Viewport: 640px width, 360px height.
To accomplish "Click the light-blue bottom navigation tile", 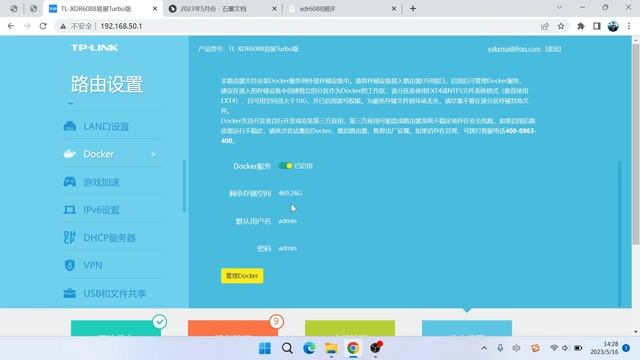I will pyautogui.click(x=467, y=328).
